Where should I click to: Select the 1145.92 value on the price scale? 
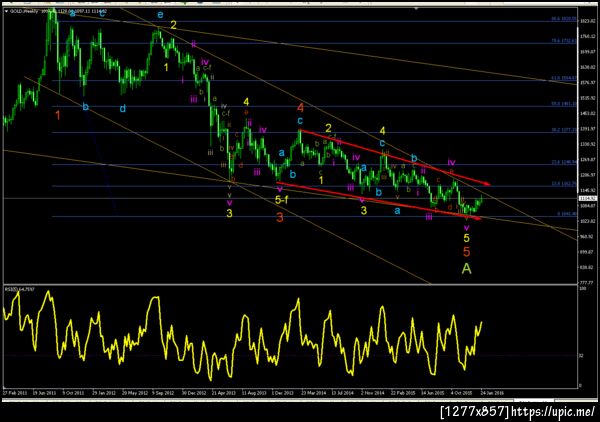tap(587, 190)
